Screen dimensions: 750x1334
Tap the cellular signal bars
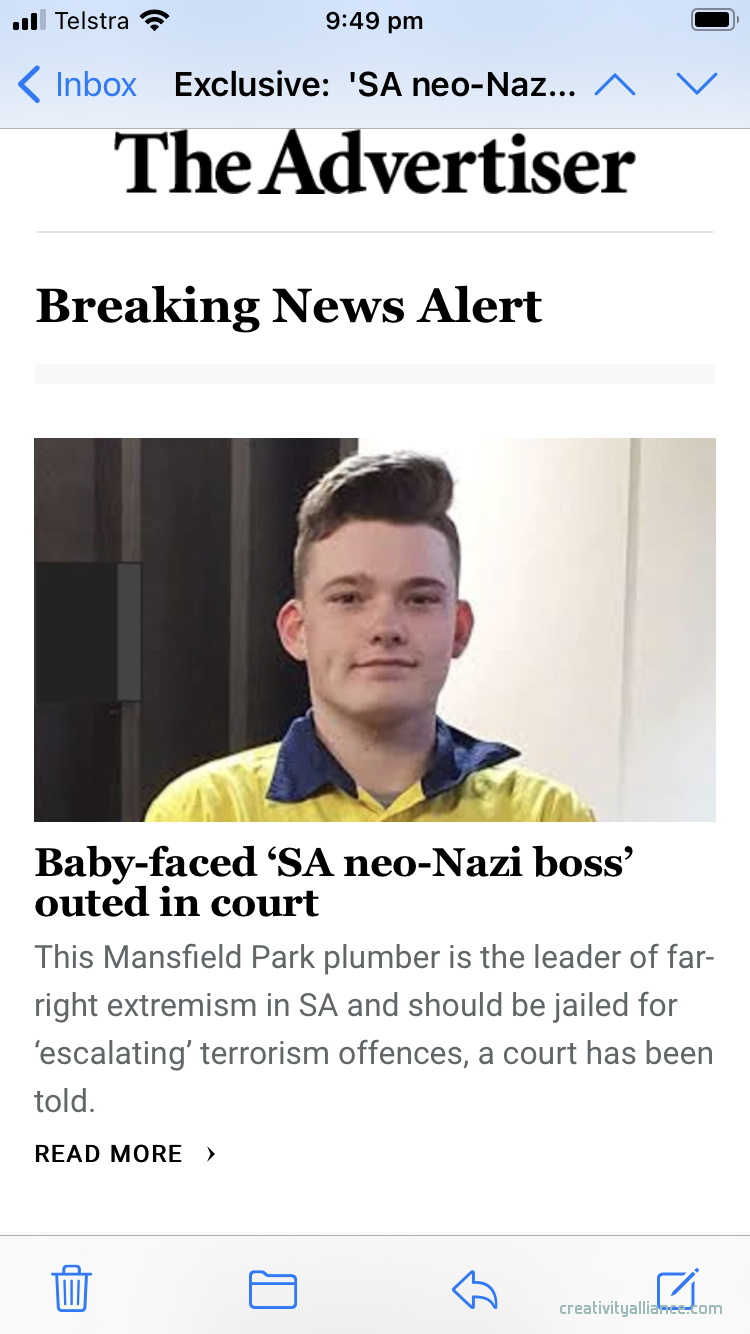[30, 21]
